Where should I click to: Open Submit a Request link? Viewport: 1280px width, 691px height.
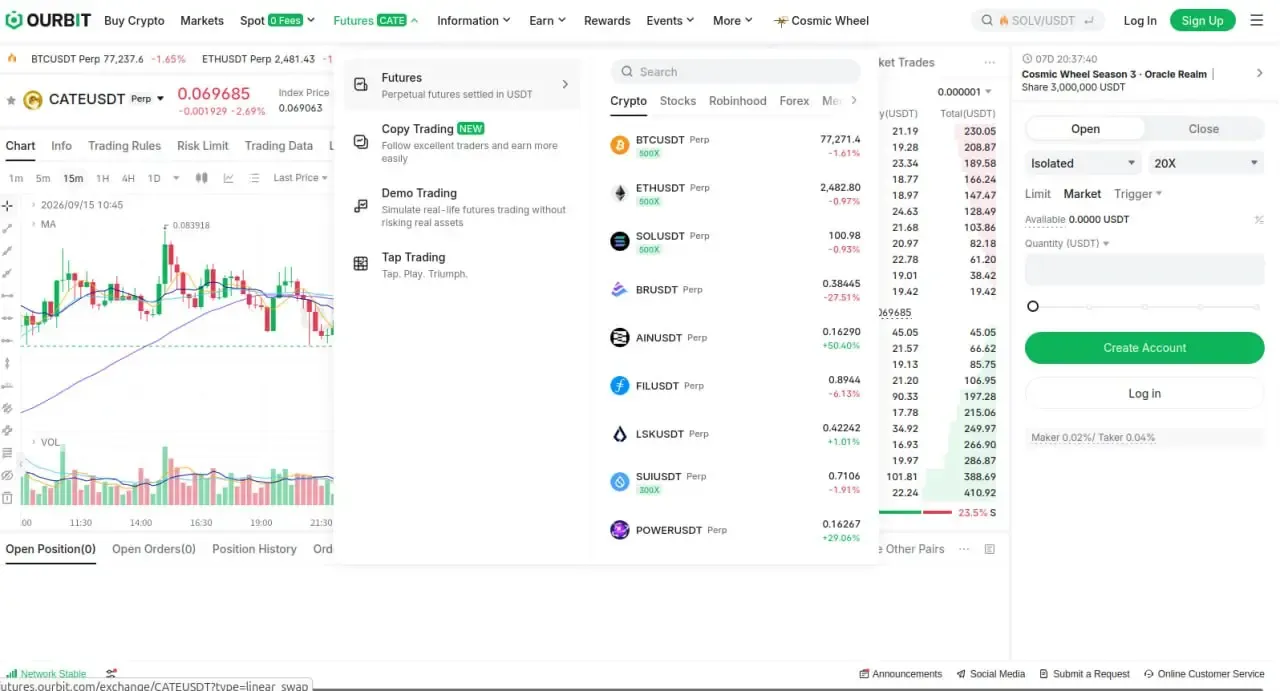coord(1084,674)
